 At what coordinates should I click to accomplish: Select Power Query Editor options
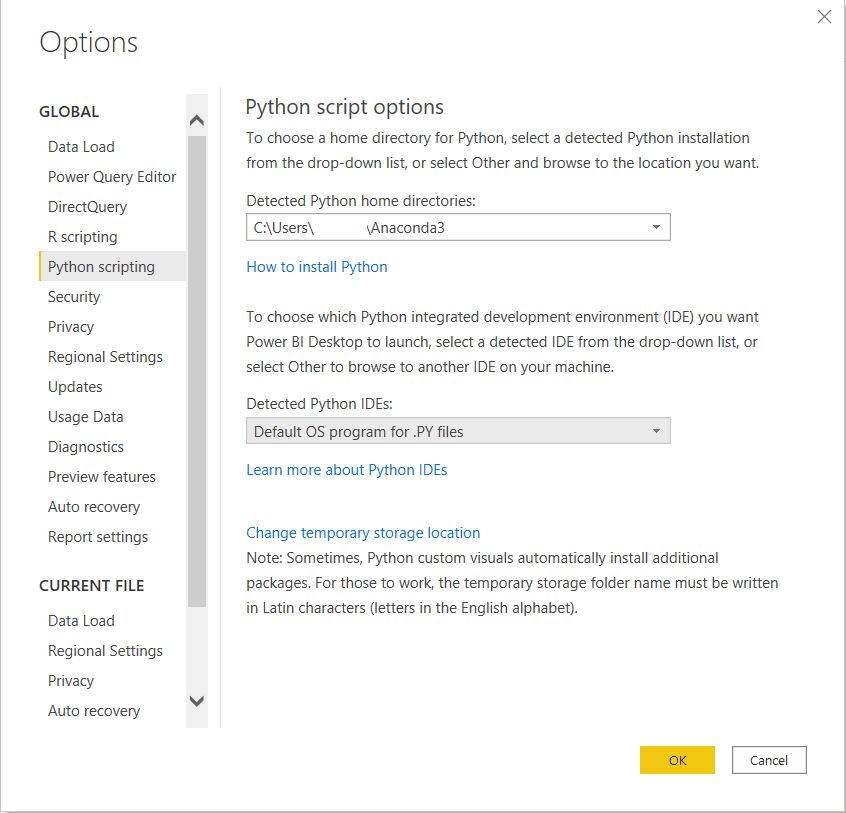[112, 176]
